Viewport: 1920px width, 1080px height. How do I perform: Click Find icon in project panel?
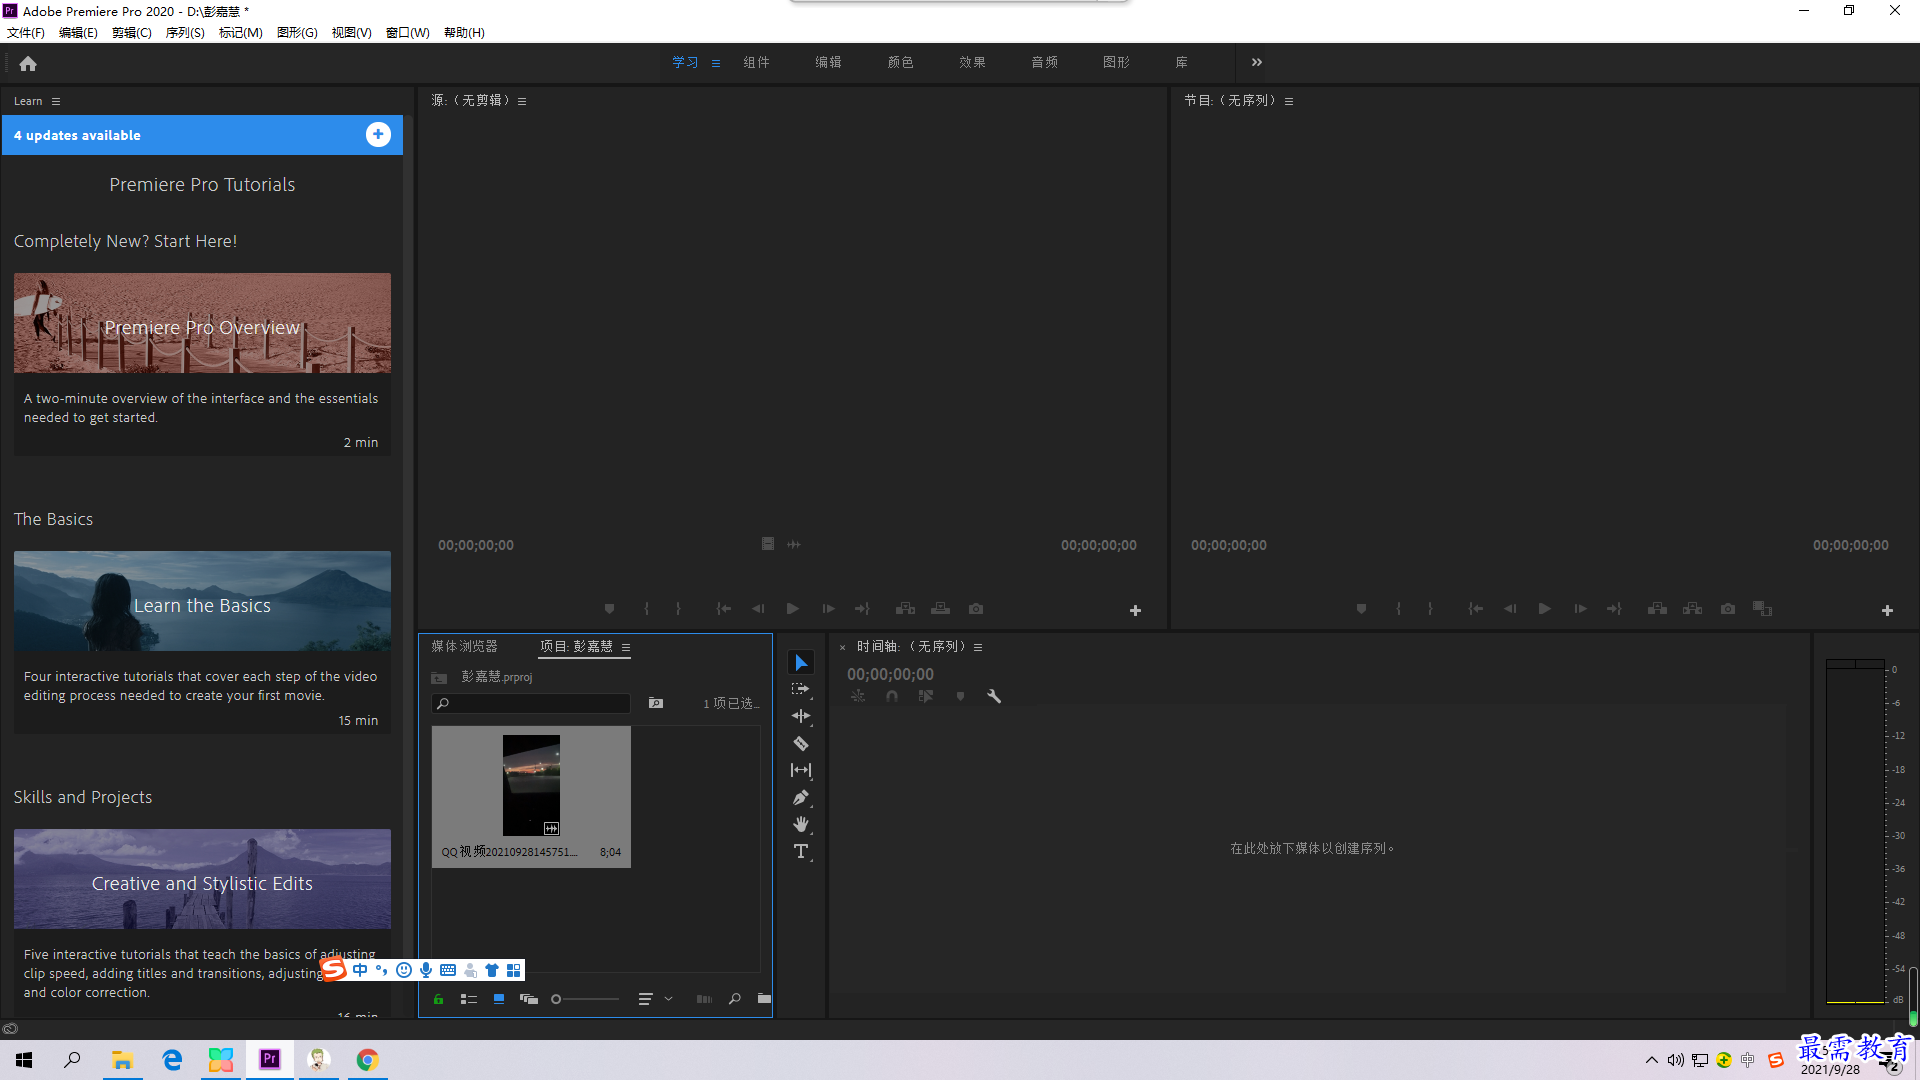(735, 999)
